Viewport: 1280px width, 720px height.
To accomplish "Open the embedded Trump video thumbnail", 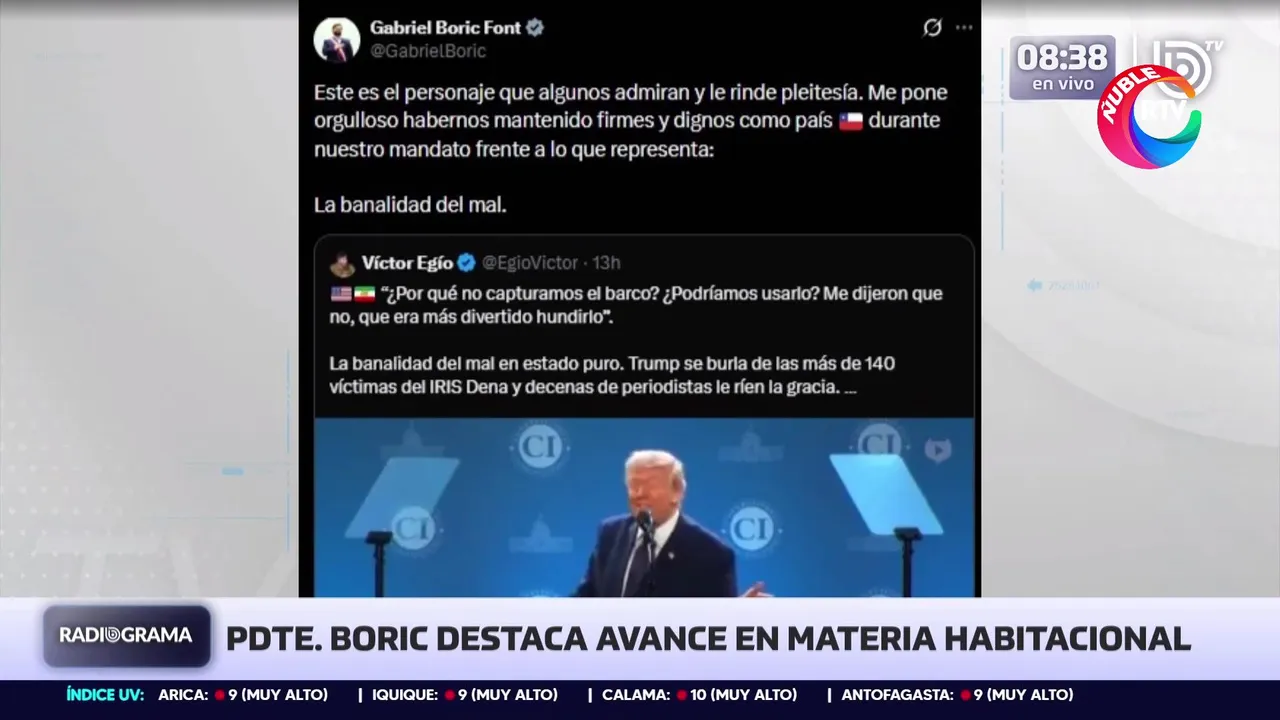I will click(644, 508).
